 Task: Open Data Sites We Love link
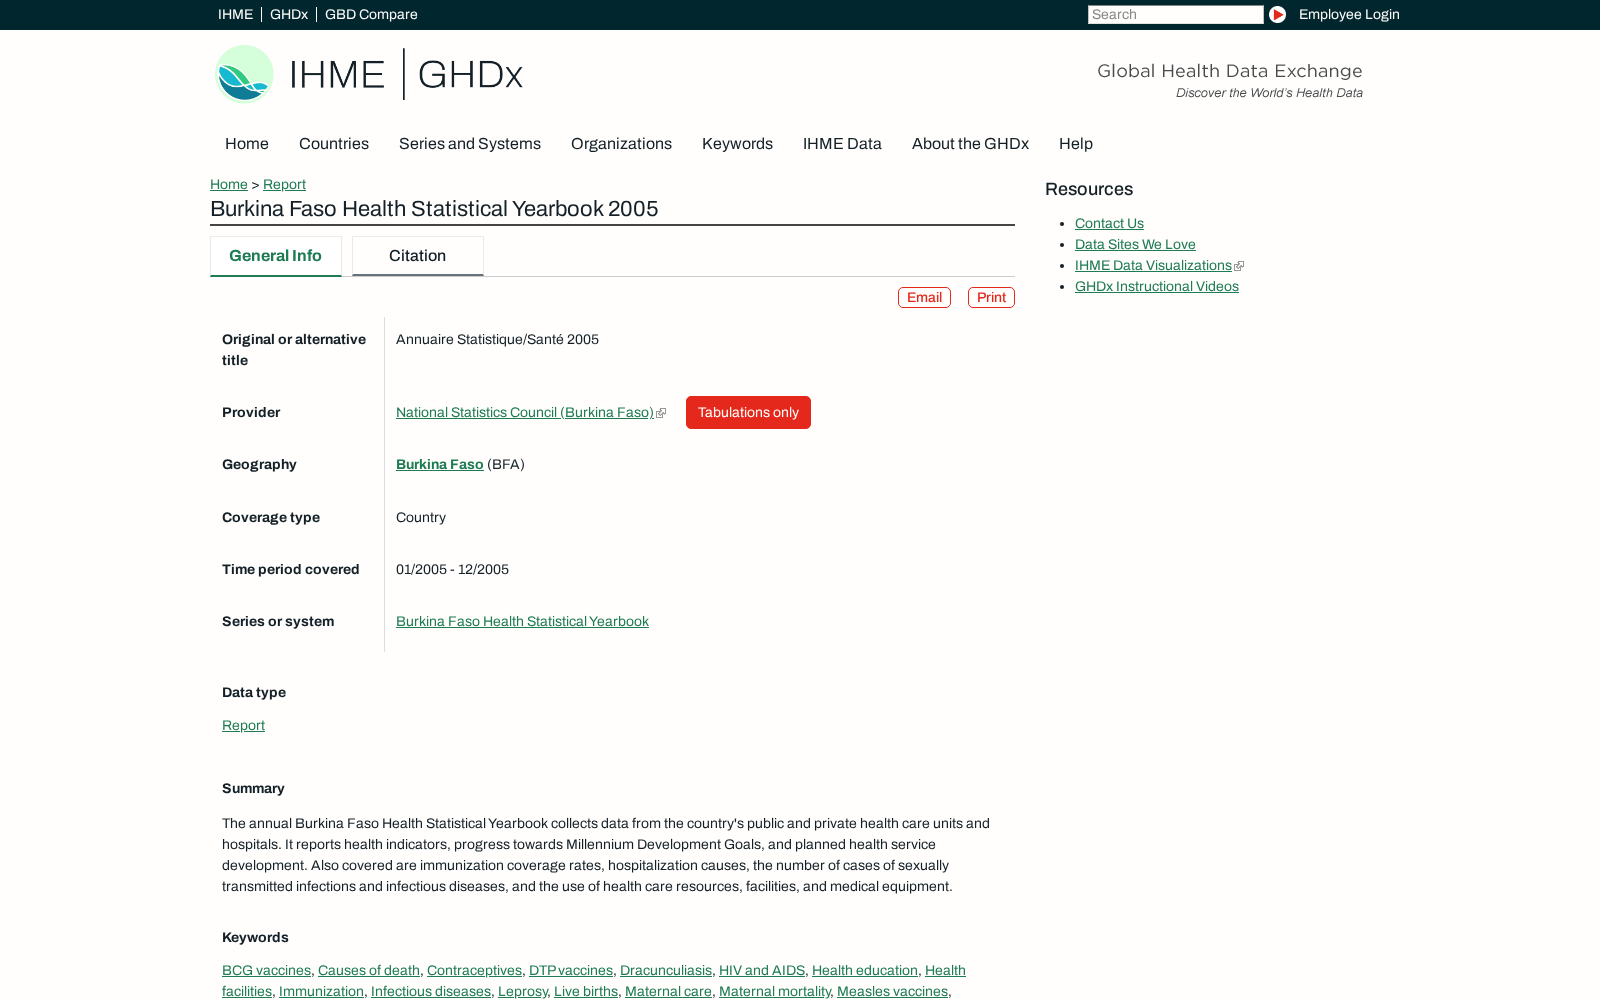click(1135, 244)
